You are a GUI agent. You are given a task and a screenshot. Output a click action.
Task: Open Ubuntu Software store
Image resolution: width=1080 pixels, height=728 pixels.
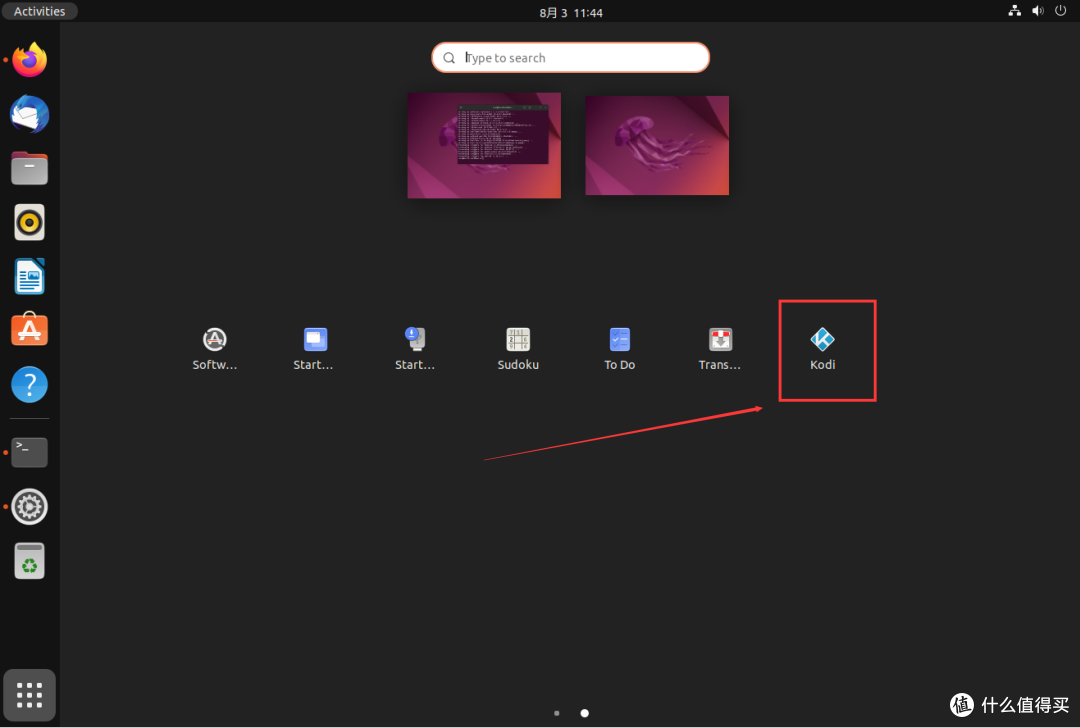coord(30,330)
